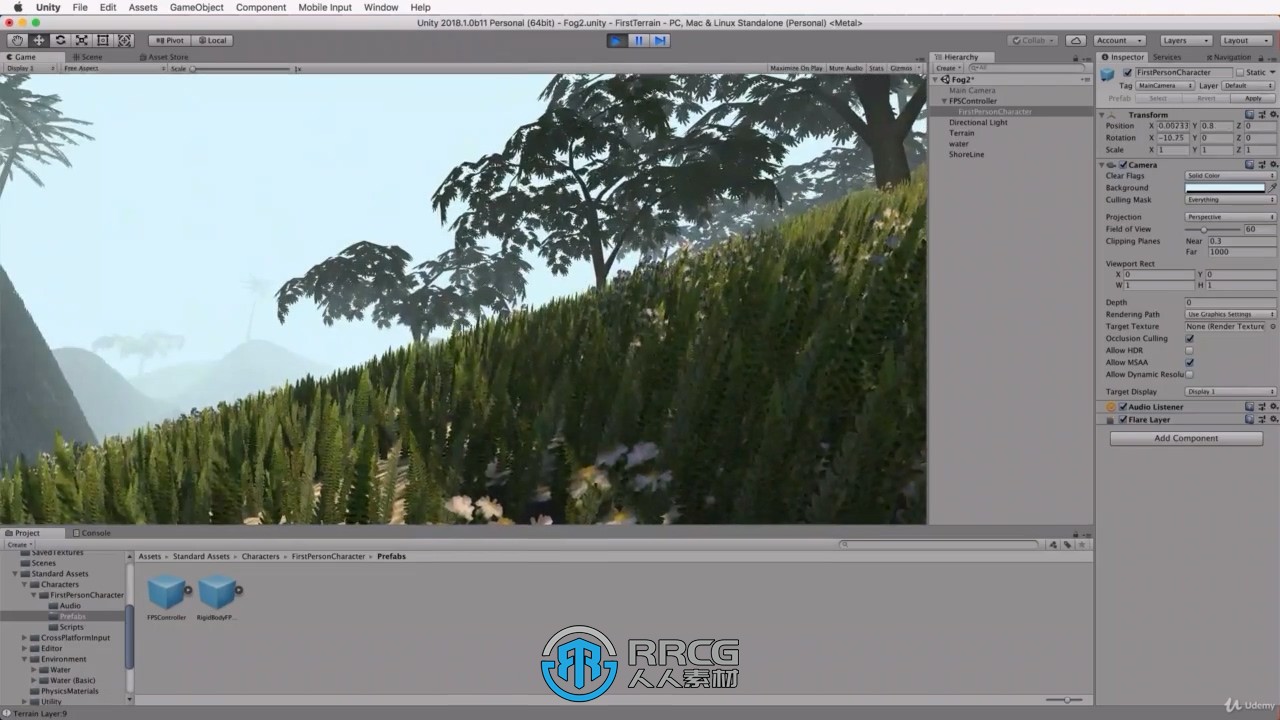Image resolution: width=1280 pixels, height=720 pixels.
Task: Toggle the Static checkbox
Action: (x=1241, y=73)
